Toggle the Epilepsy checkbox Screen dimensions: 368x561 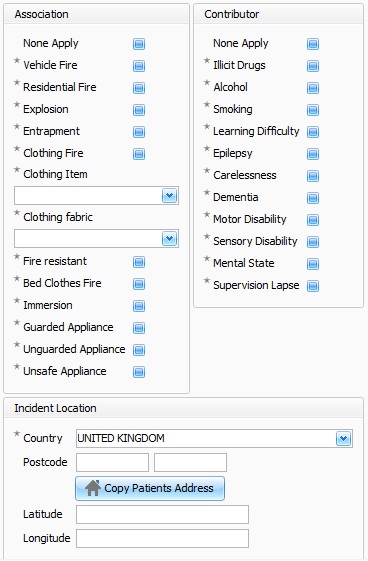[313, 154]
